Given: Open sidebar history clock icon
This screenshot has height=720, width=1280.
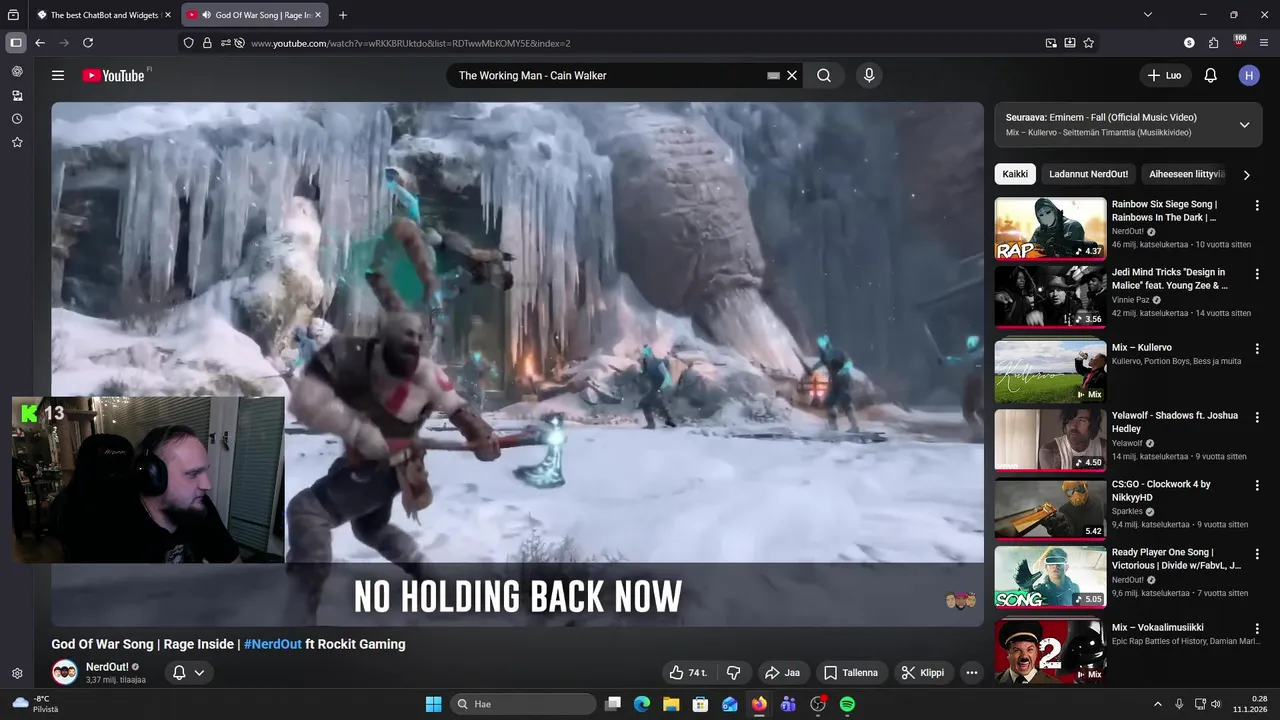Looking at the screenshot, I should tap(17, 119).
